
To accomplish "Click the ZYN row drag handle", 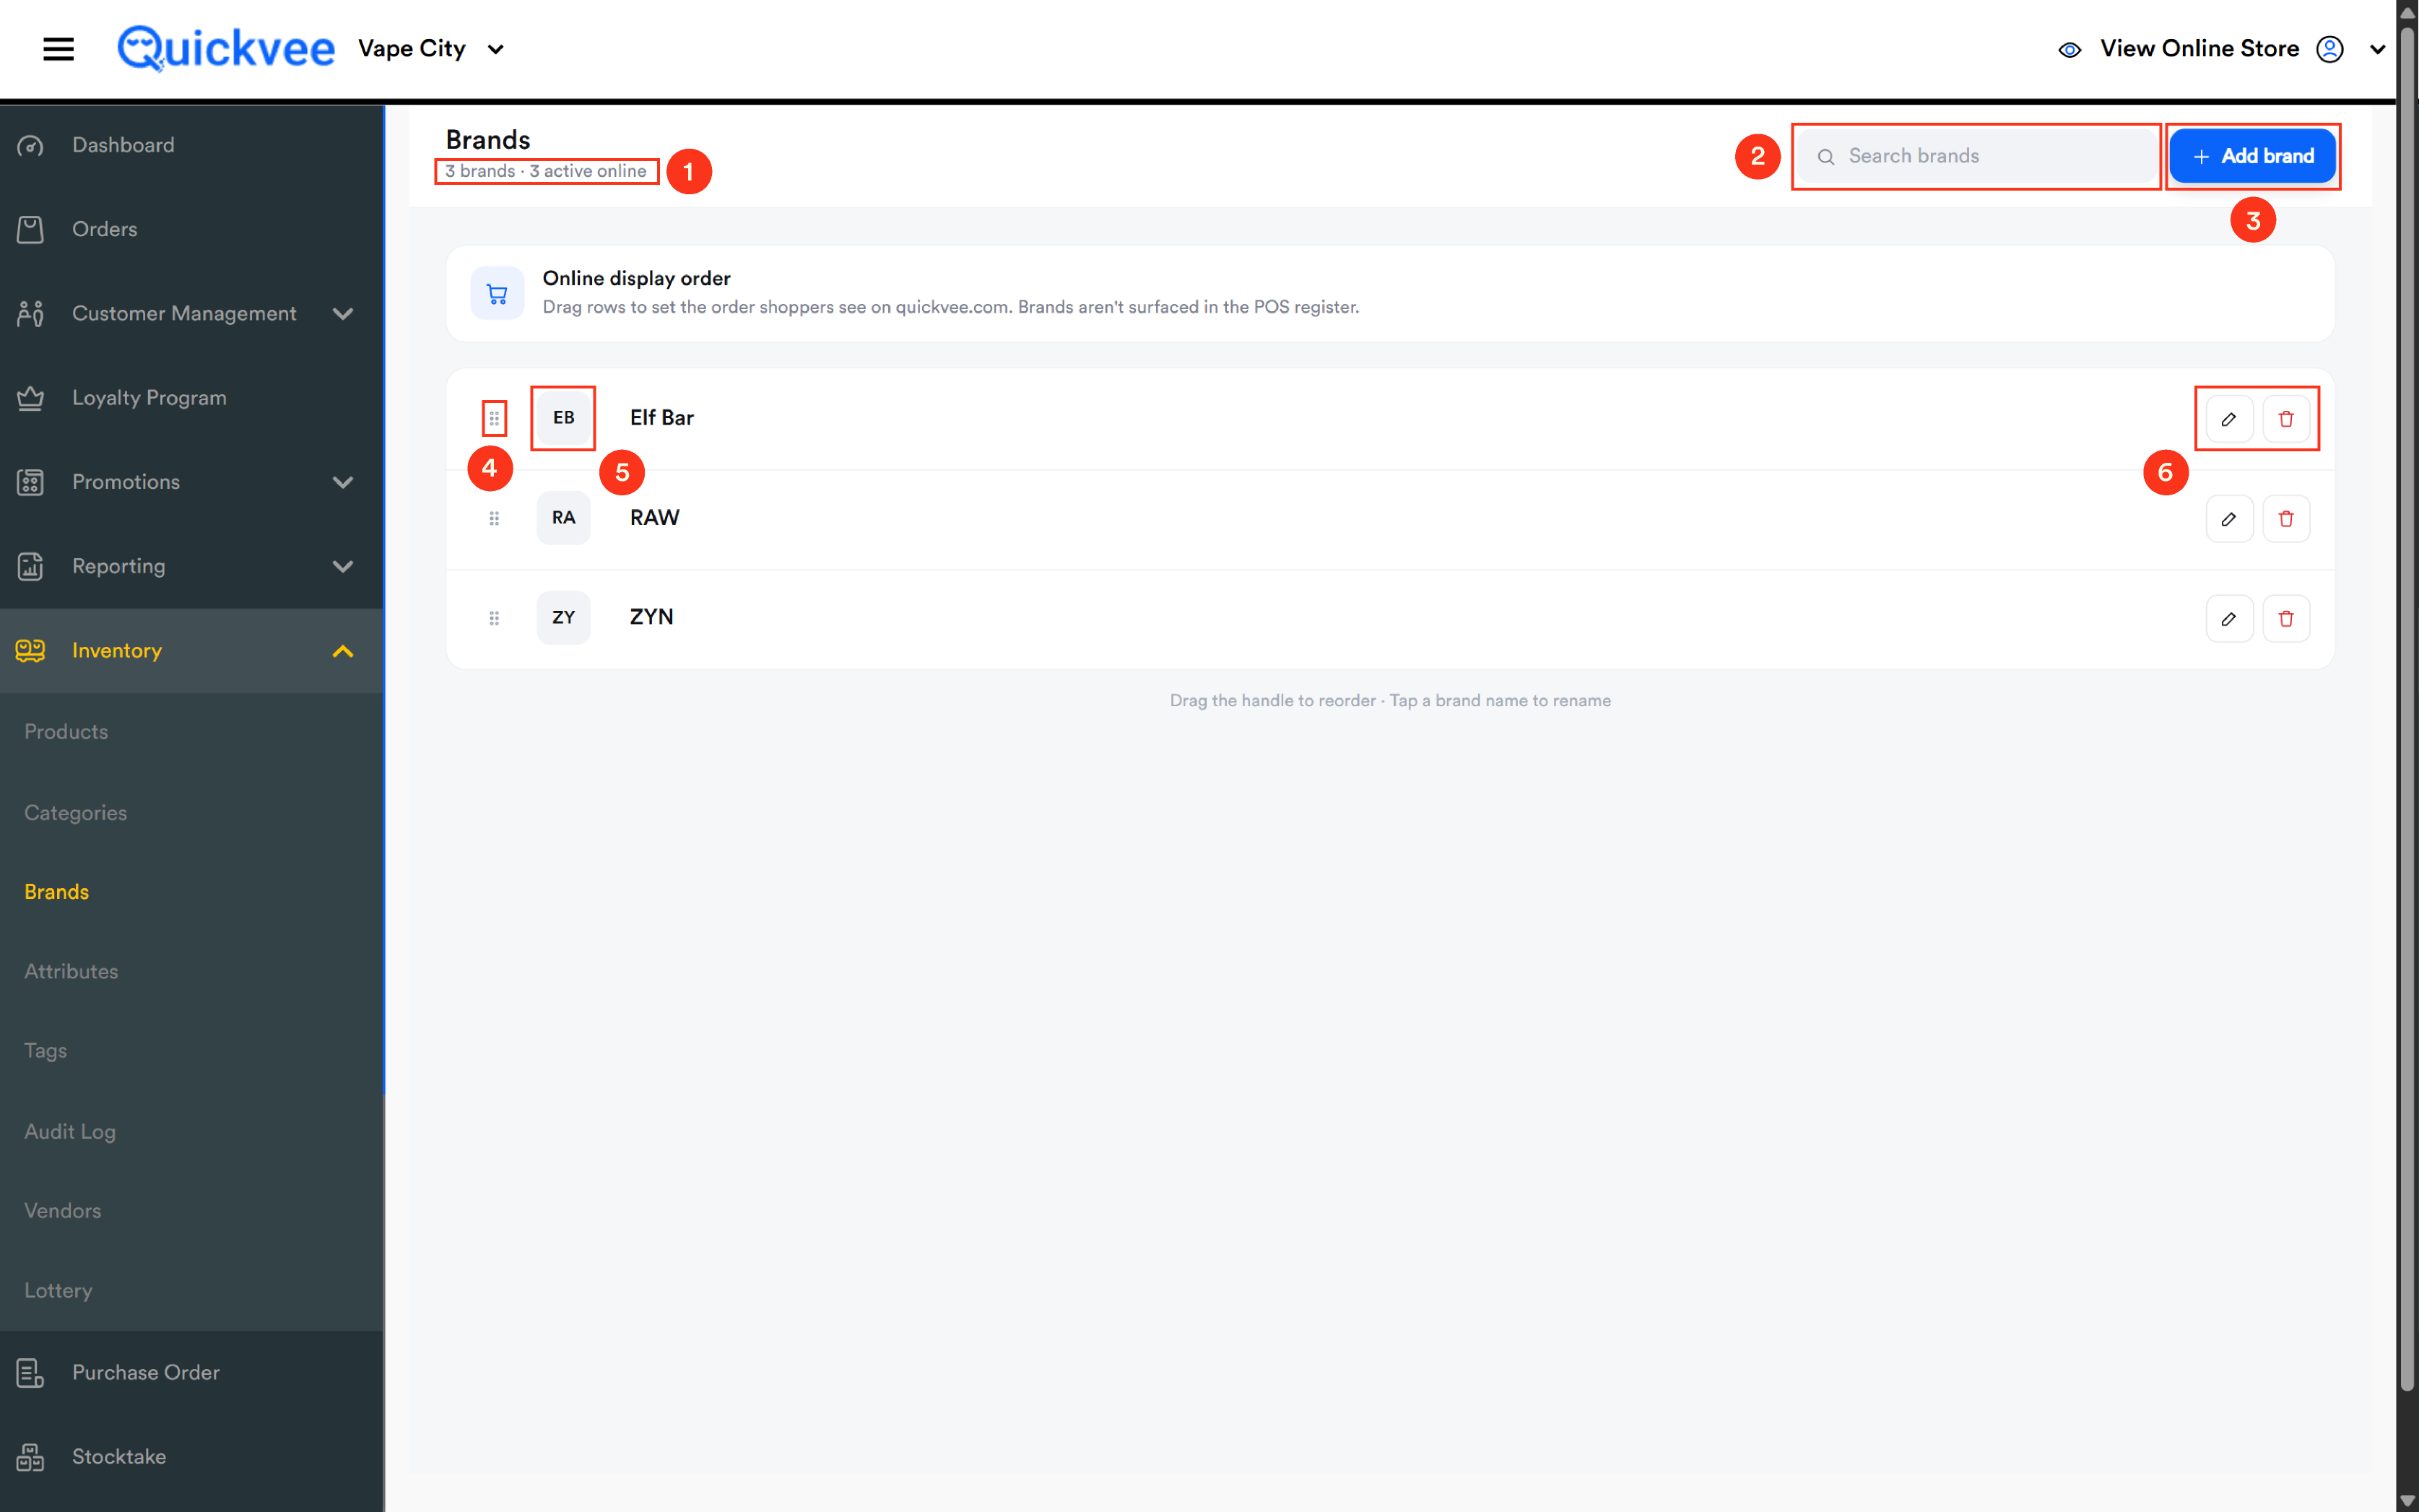I will click(494, 618).
